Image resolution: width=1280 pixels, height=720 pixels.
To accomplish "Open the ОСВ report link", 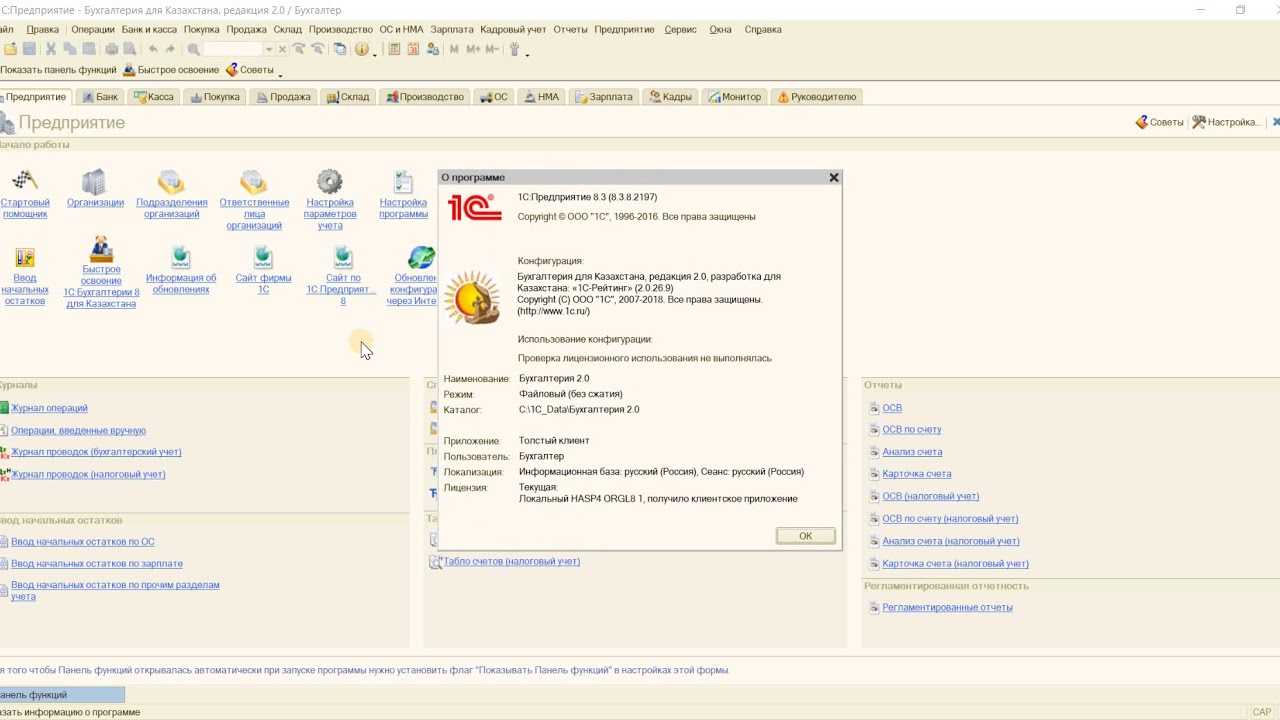I will pyautogui.click(x=892, y=408).
